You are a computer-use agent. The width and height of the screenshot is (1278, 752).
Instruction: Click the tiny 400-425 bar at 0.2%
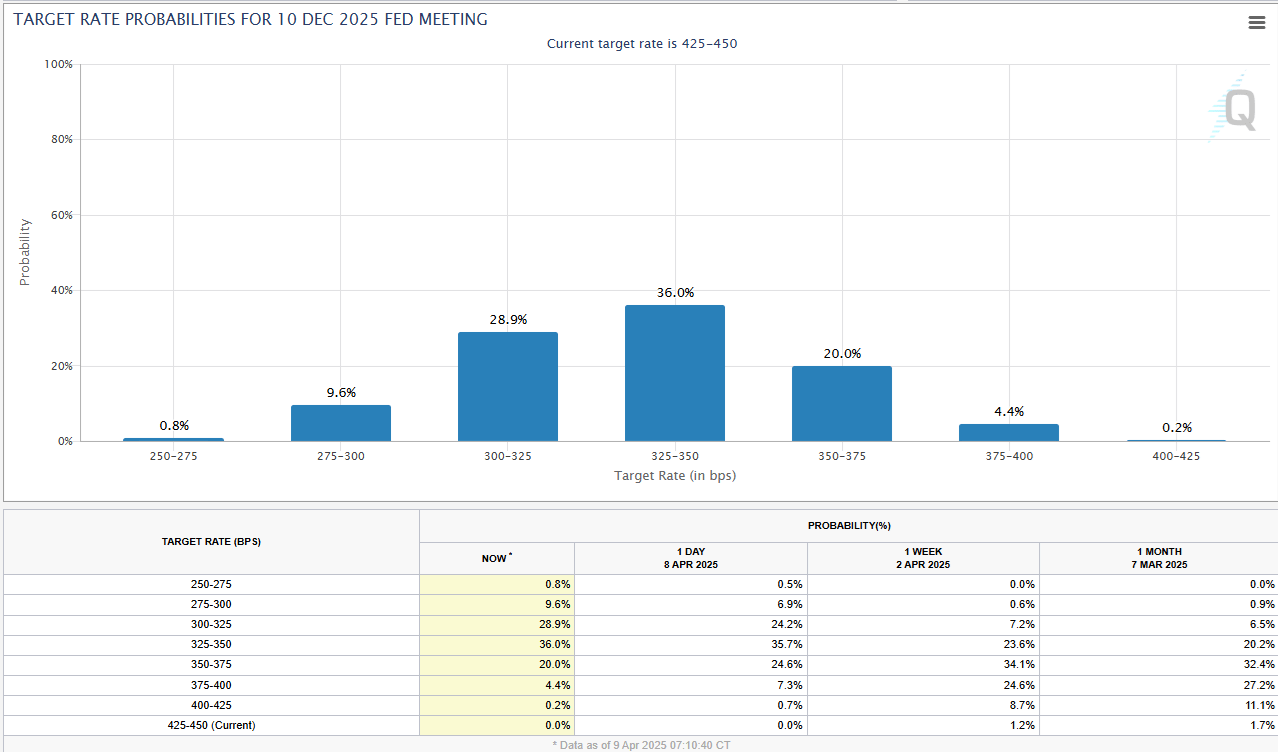[1175, 440]
